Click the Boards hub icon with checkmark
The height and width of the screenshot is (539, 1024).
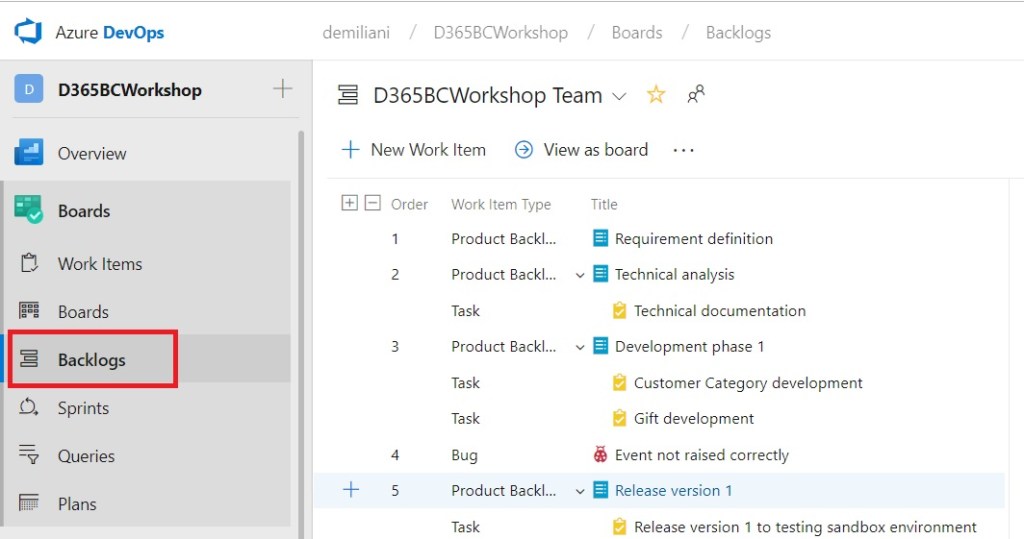click(29, 210)
